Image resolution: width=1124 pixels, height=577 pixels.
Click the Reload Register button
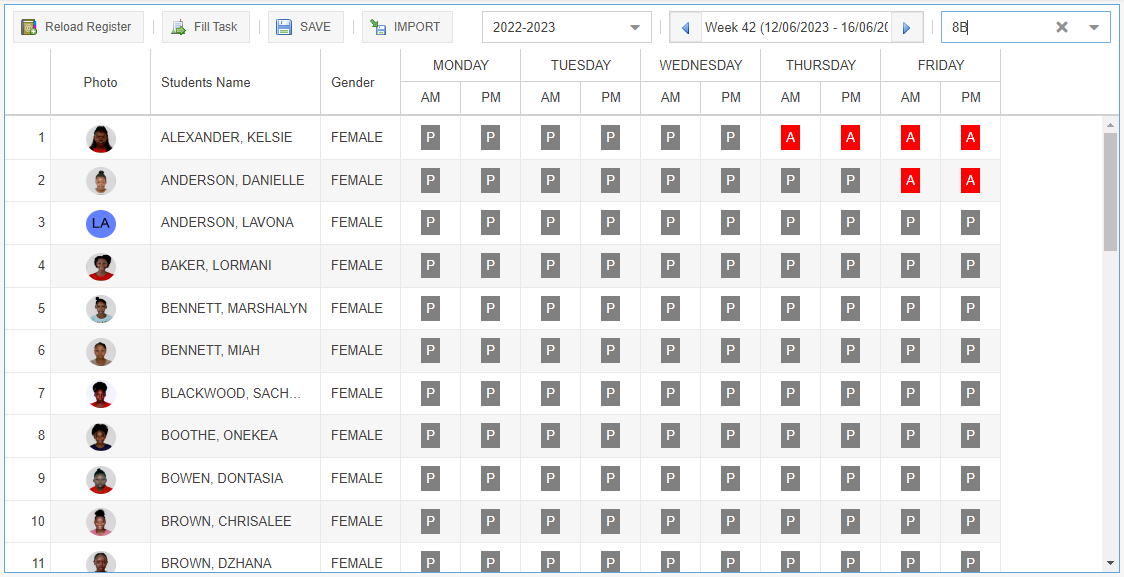(77, 27)
